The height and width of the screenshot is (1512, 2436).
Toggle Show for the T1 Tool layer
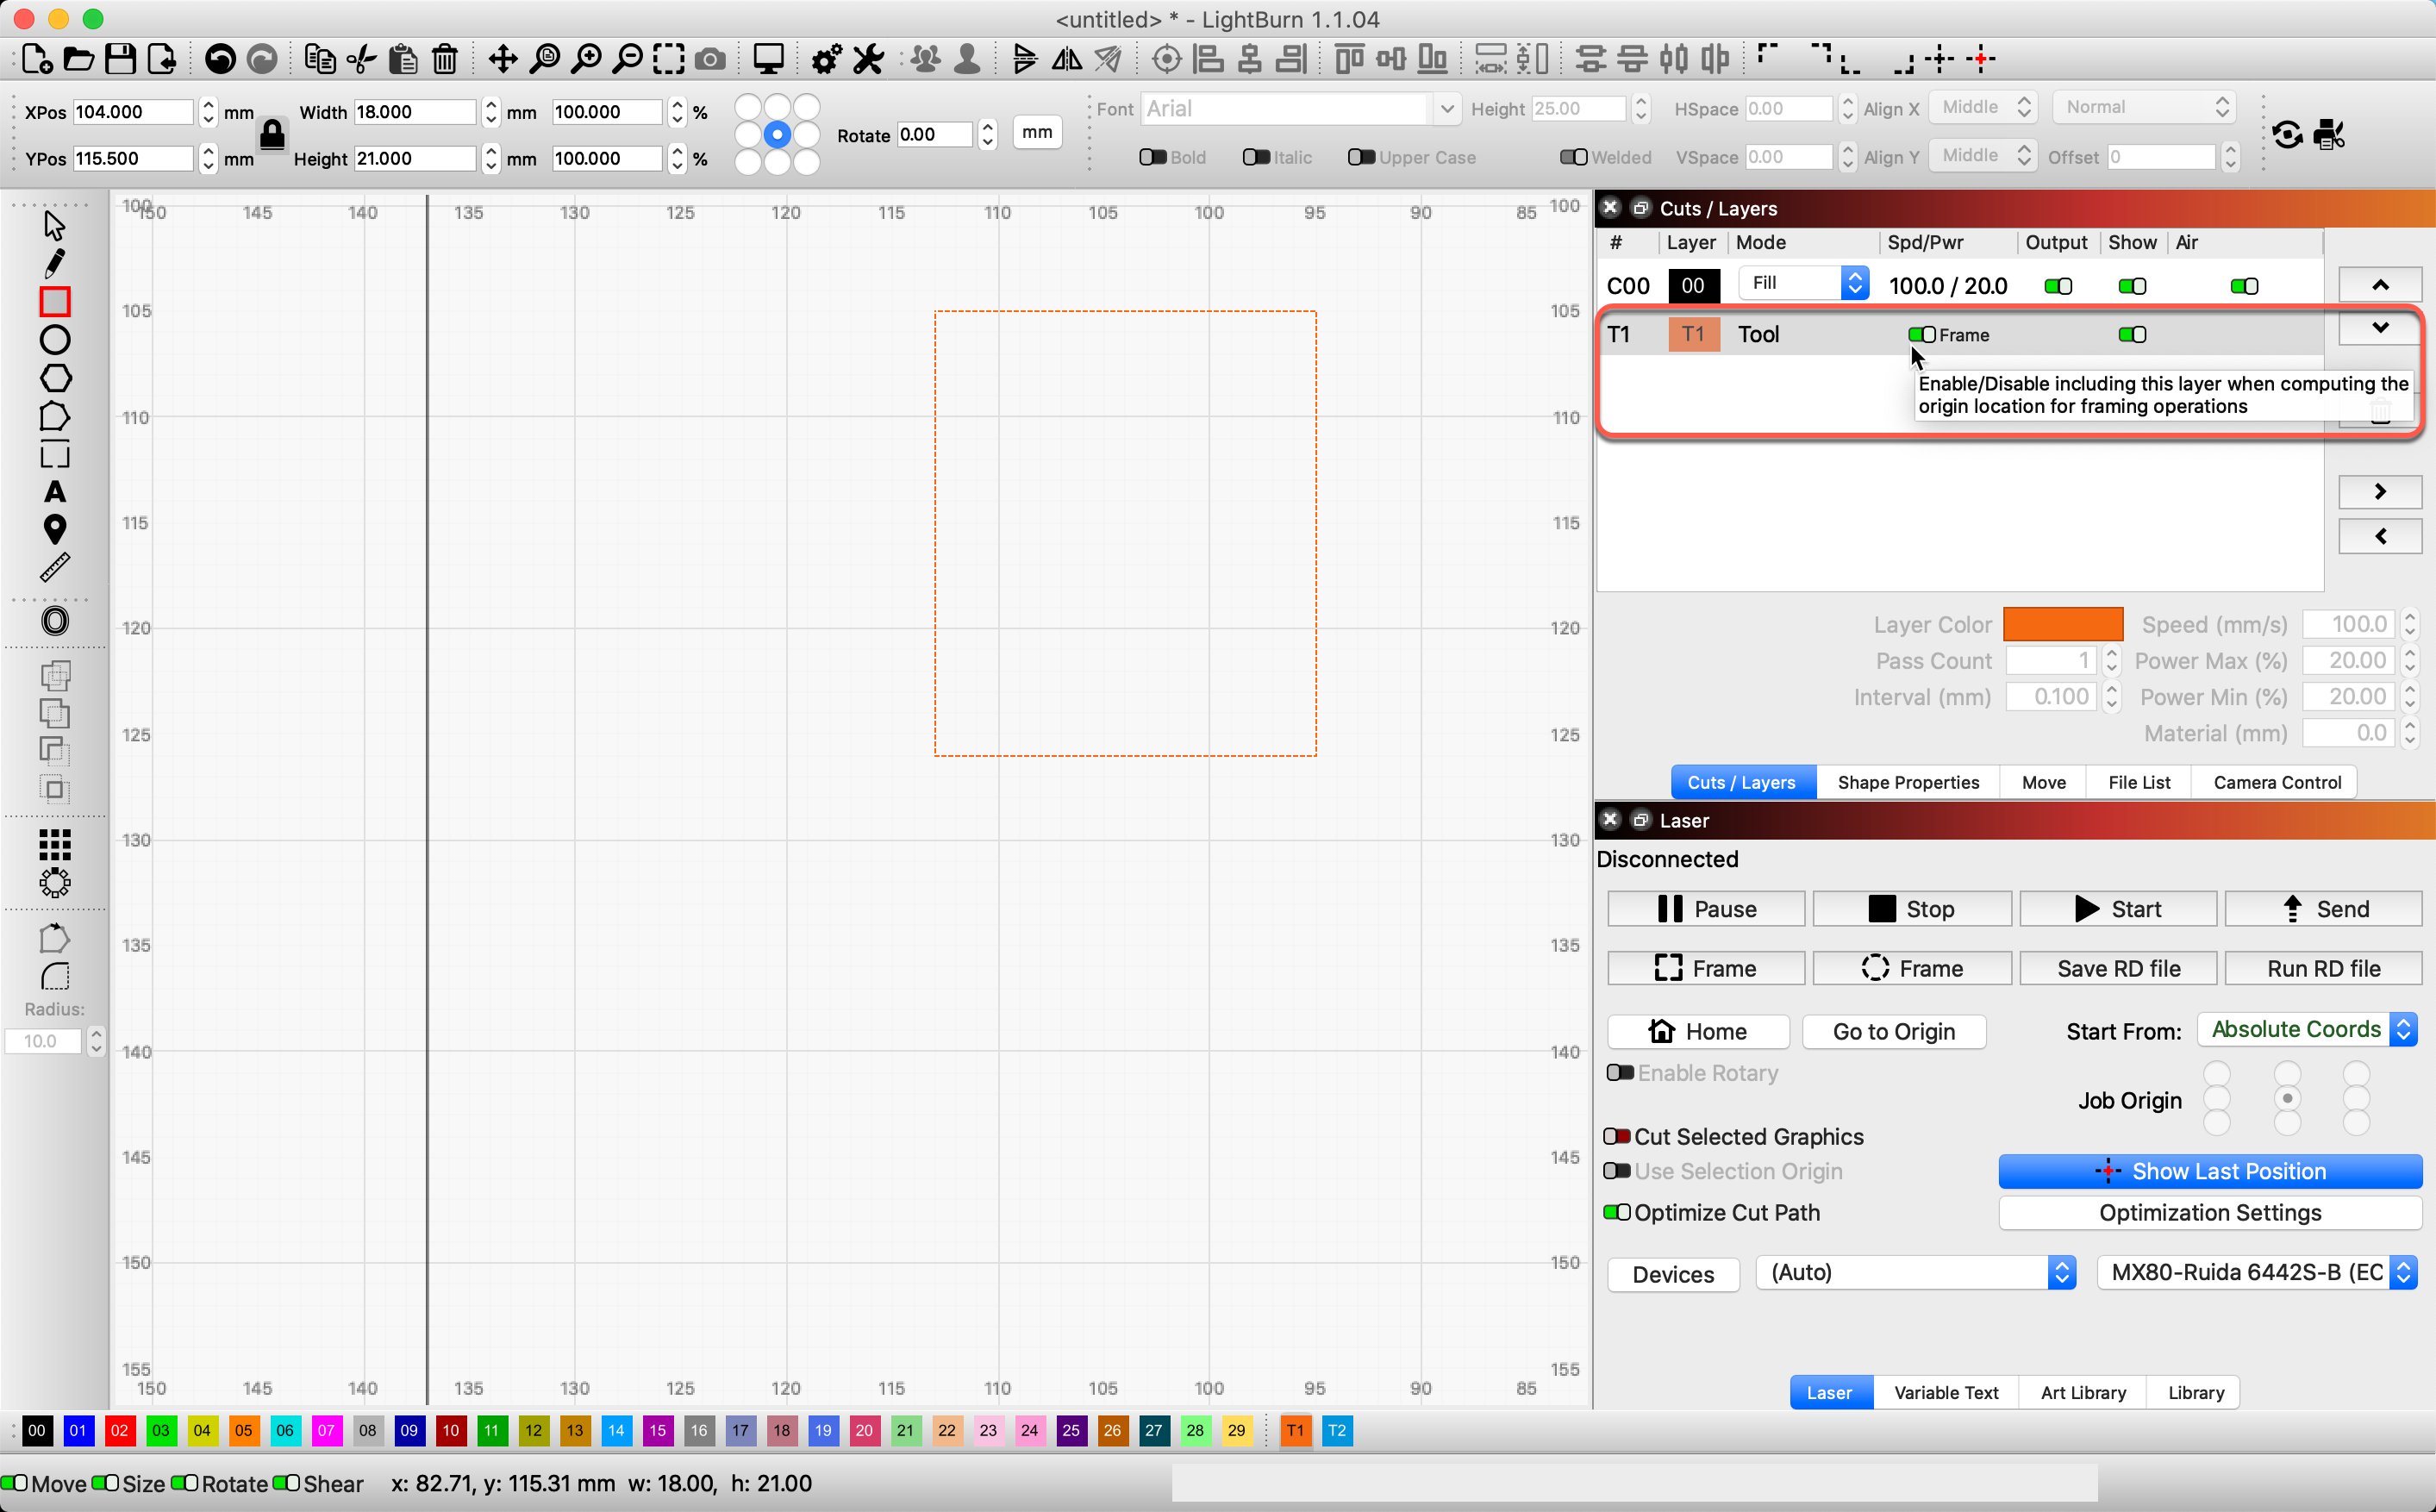pyautogui.click(x=2131, y=335)
